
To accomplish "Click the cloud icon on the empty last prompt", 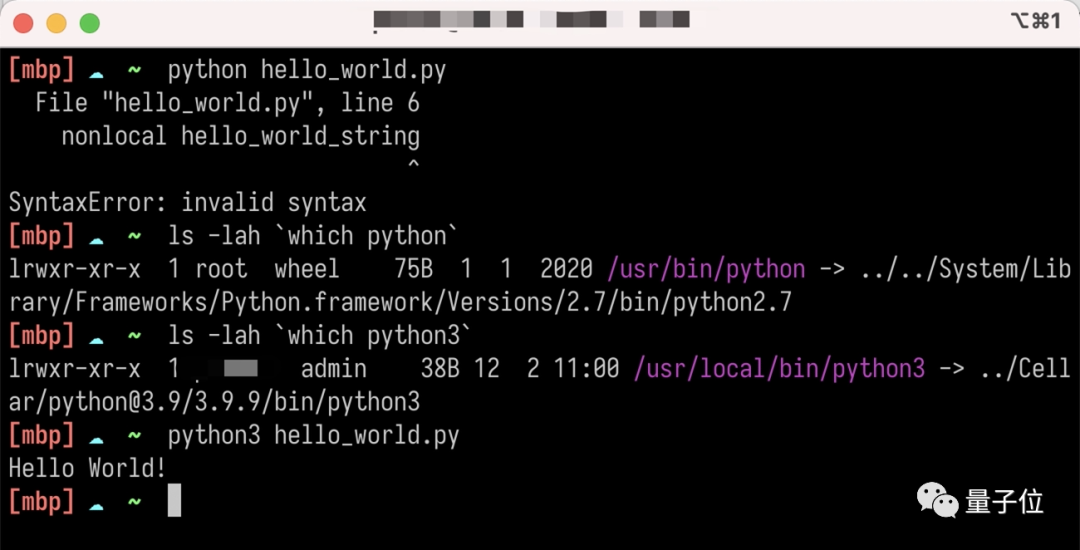I will [96, 502].
